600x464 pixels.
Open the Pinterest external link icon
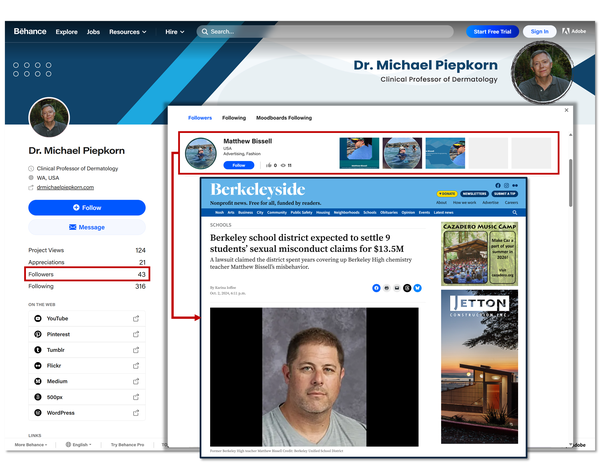pyautogui.click(x=136, y=334)
